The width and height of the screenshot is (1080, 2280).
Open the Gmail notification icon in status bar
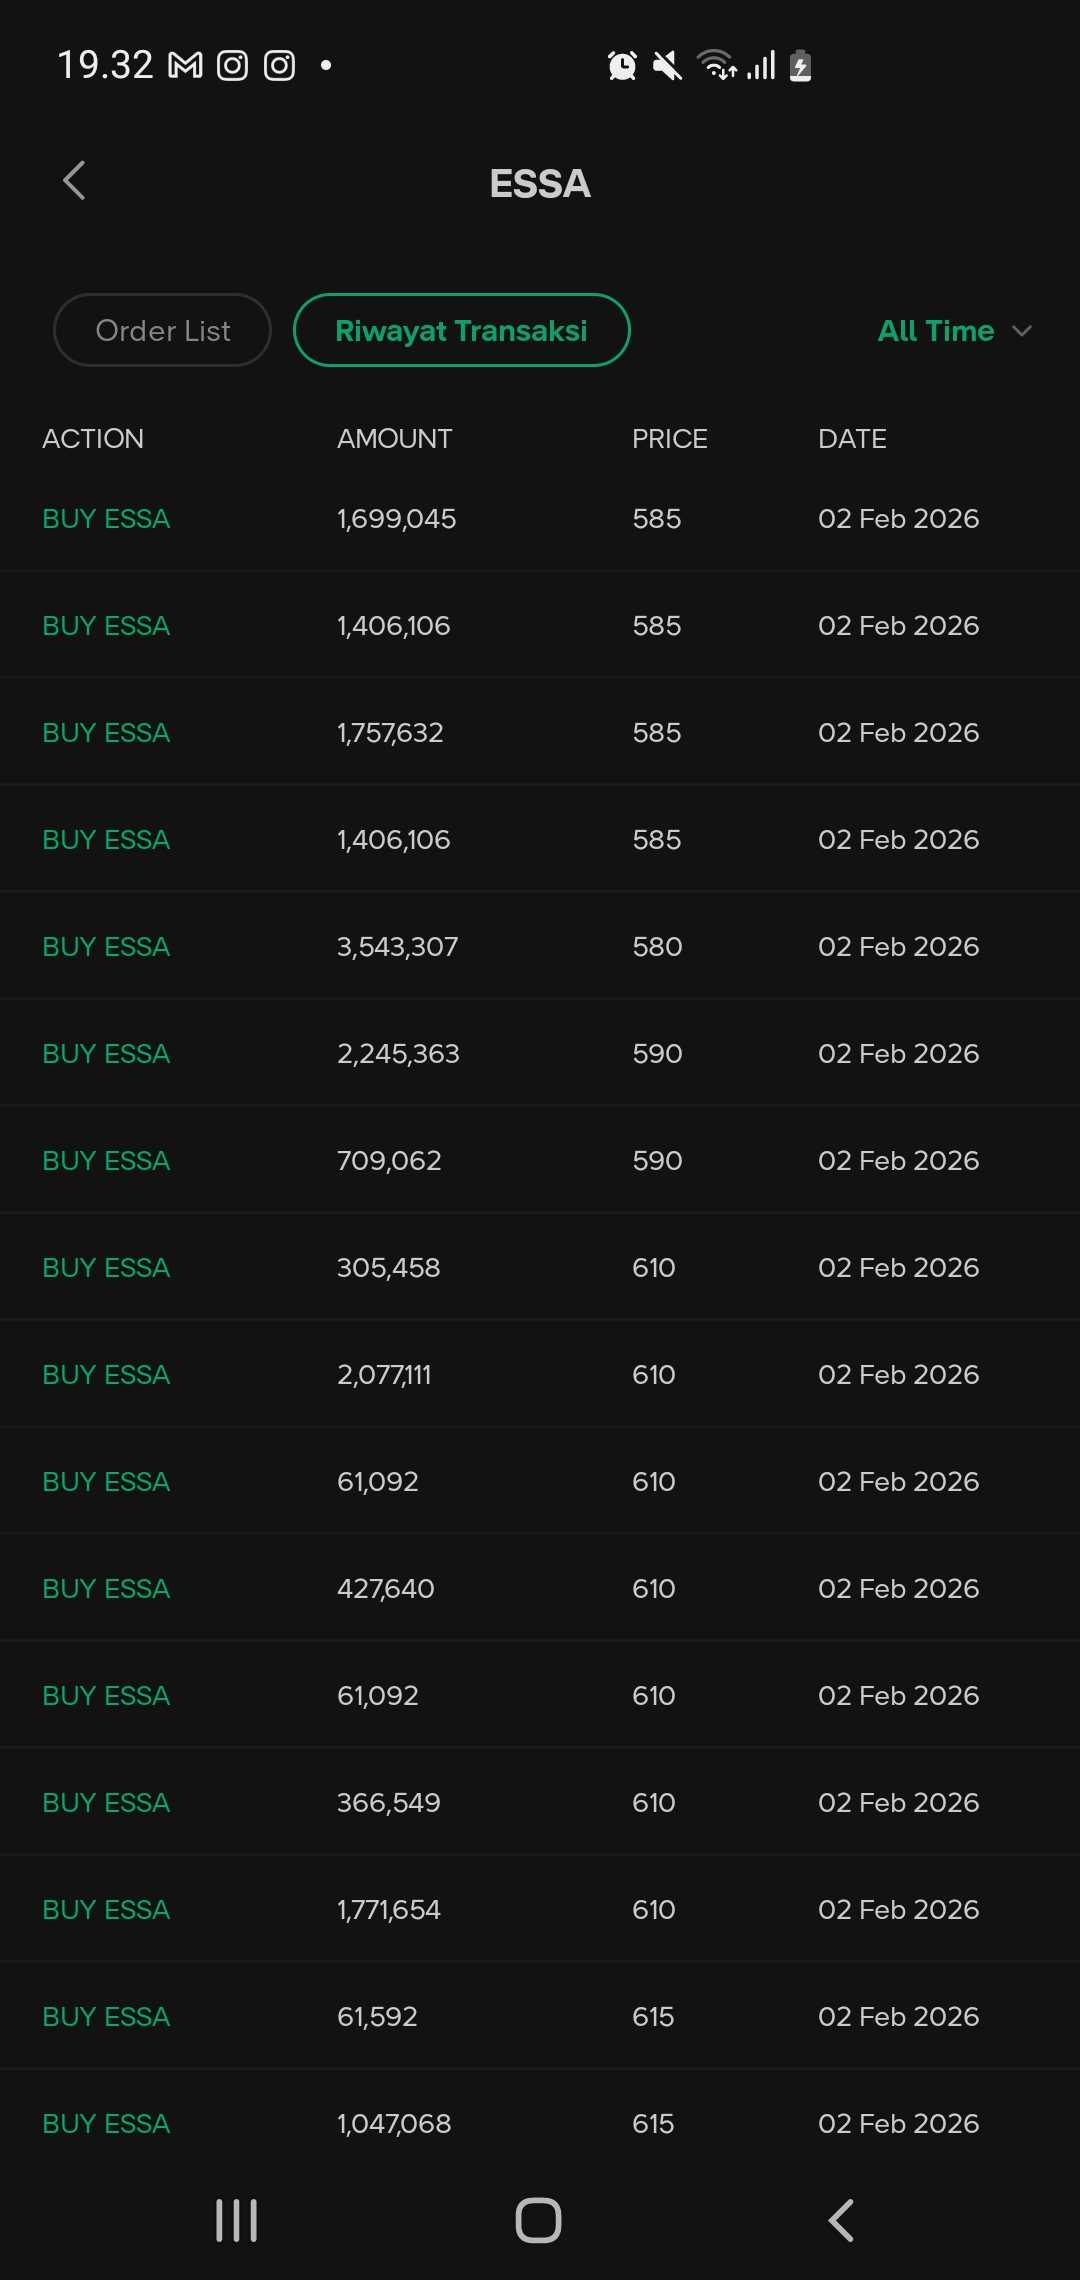(185, 66)
